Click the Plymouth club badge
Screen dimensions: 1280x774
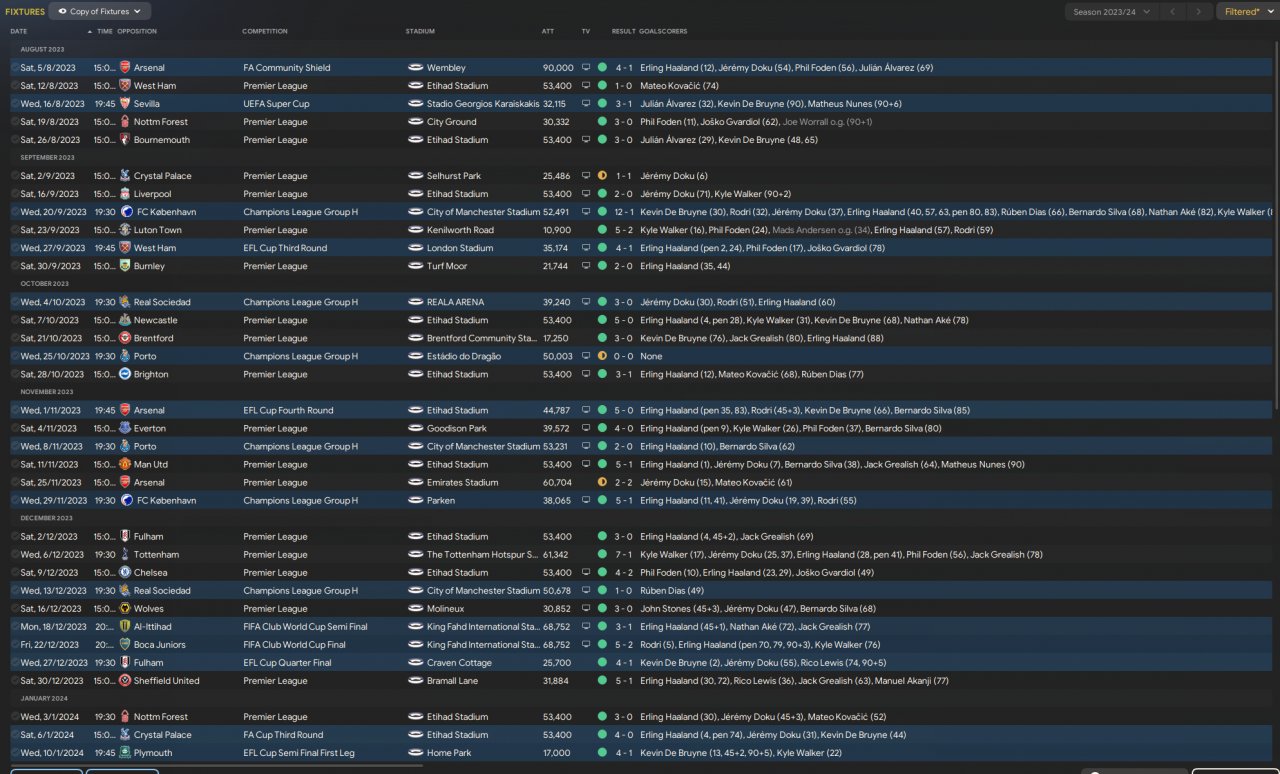point(125,752)
